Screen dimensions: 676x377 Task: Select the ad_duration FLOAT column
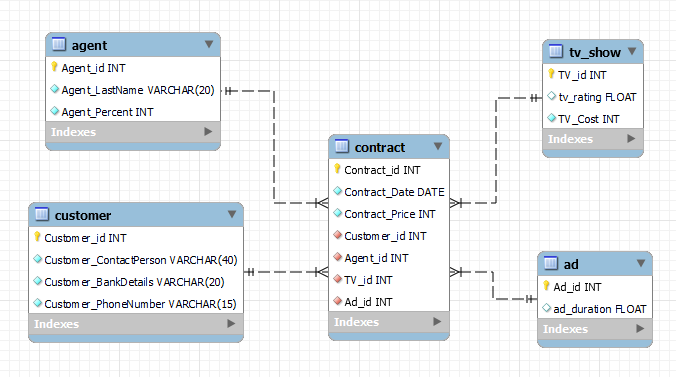coord(595,309)
